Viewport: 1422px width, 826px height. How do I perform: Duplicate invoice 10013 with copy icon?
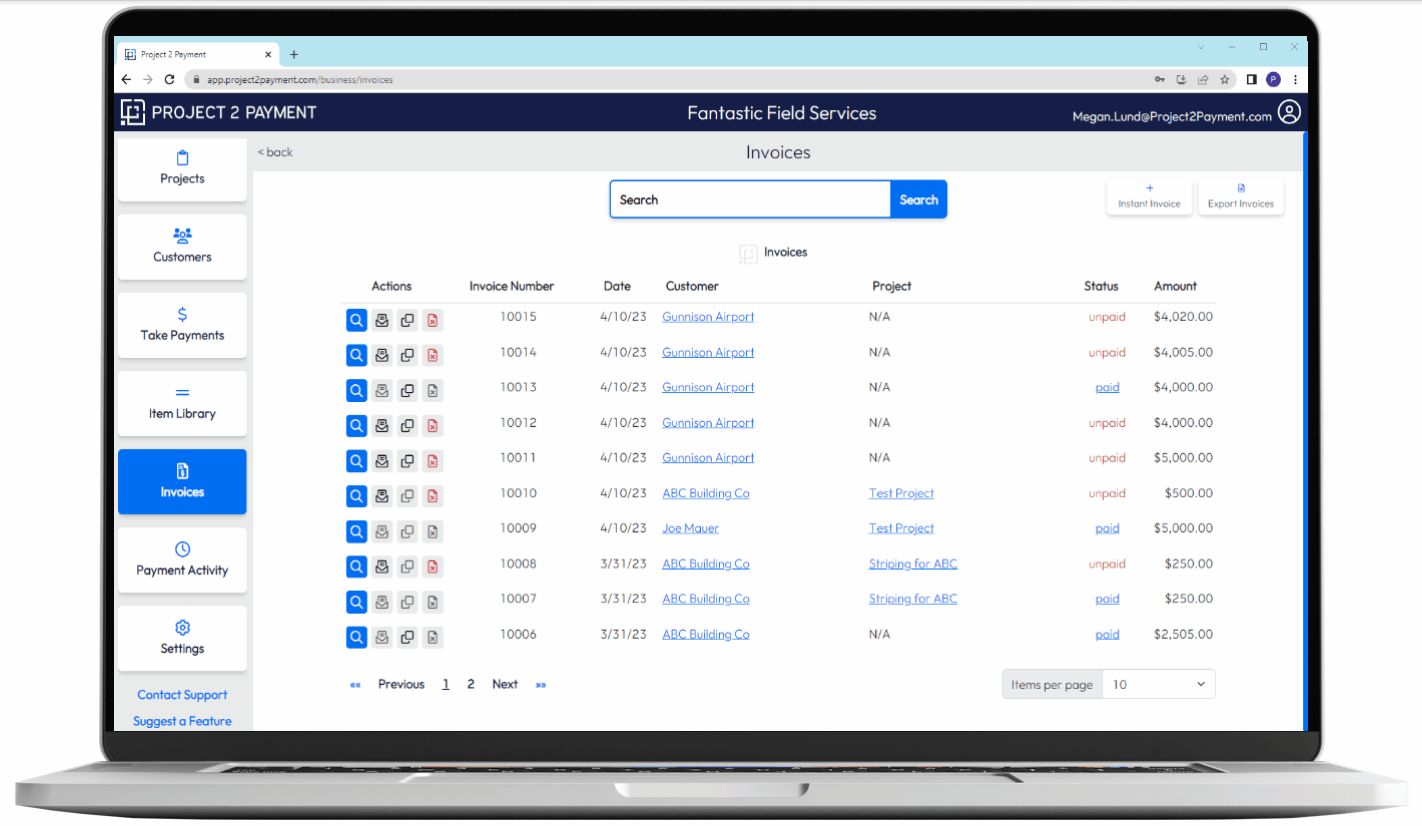[407, 390]
